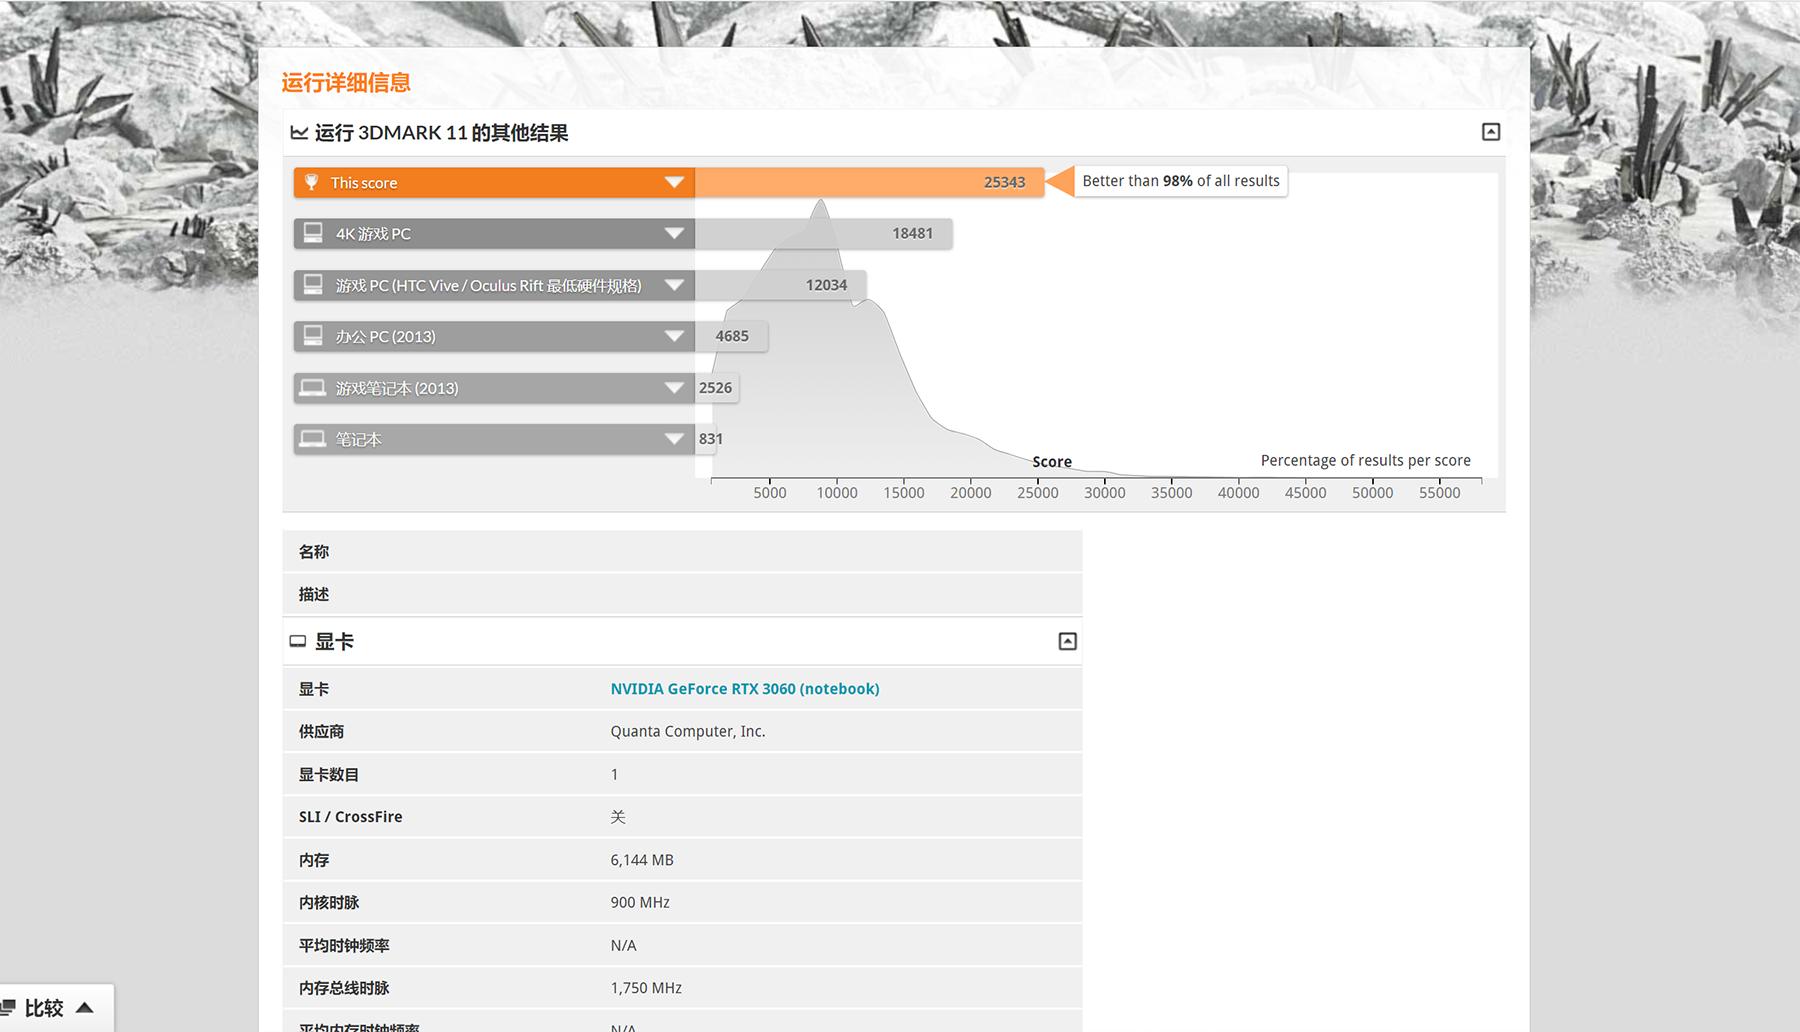This screenshot has height=1032, width=1800.
Task: Open the 笔记本 dropdown arrow
Action: [x=674, y=439]
